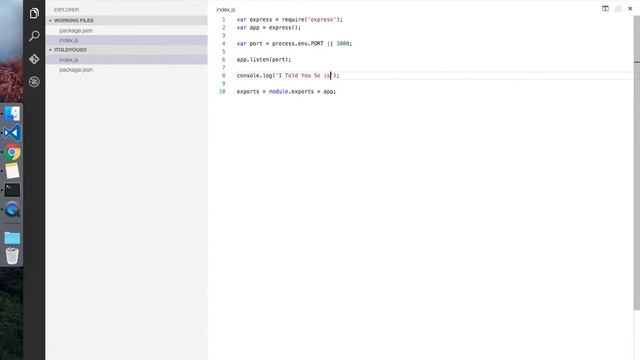This screenshot has width=640, height=360.
Task: Click the process.env.PORT line
Action: pos(294,44)
